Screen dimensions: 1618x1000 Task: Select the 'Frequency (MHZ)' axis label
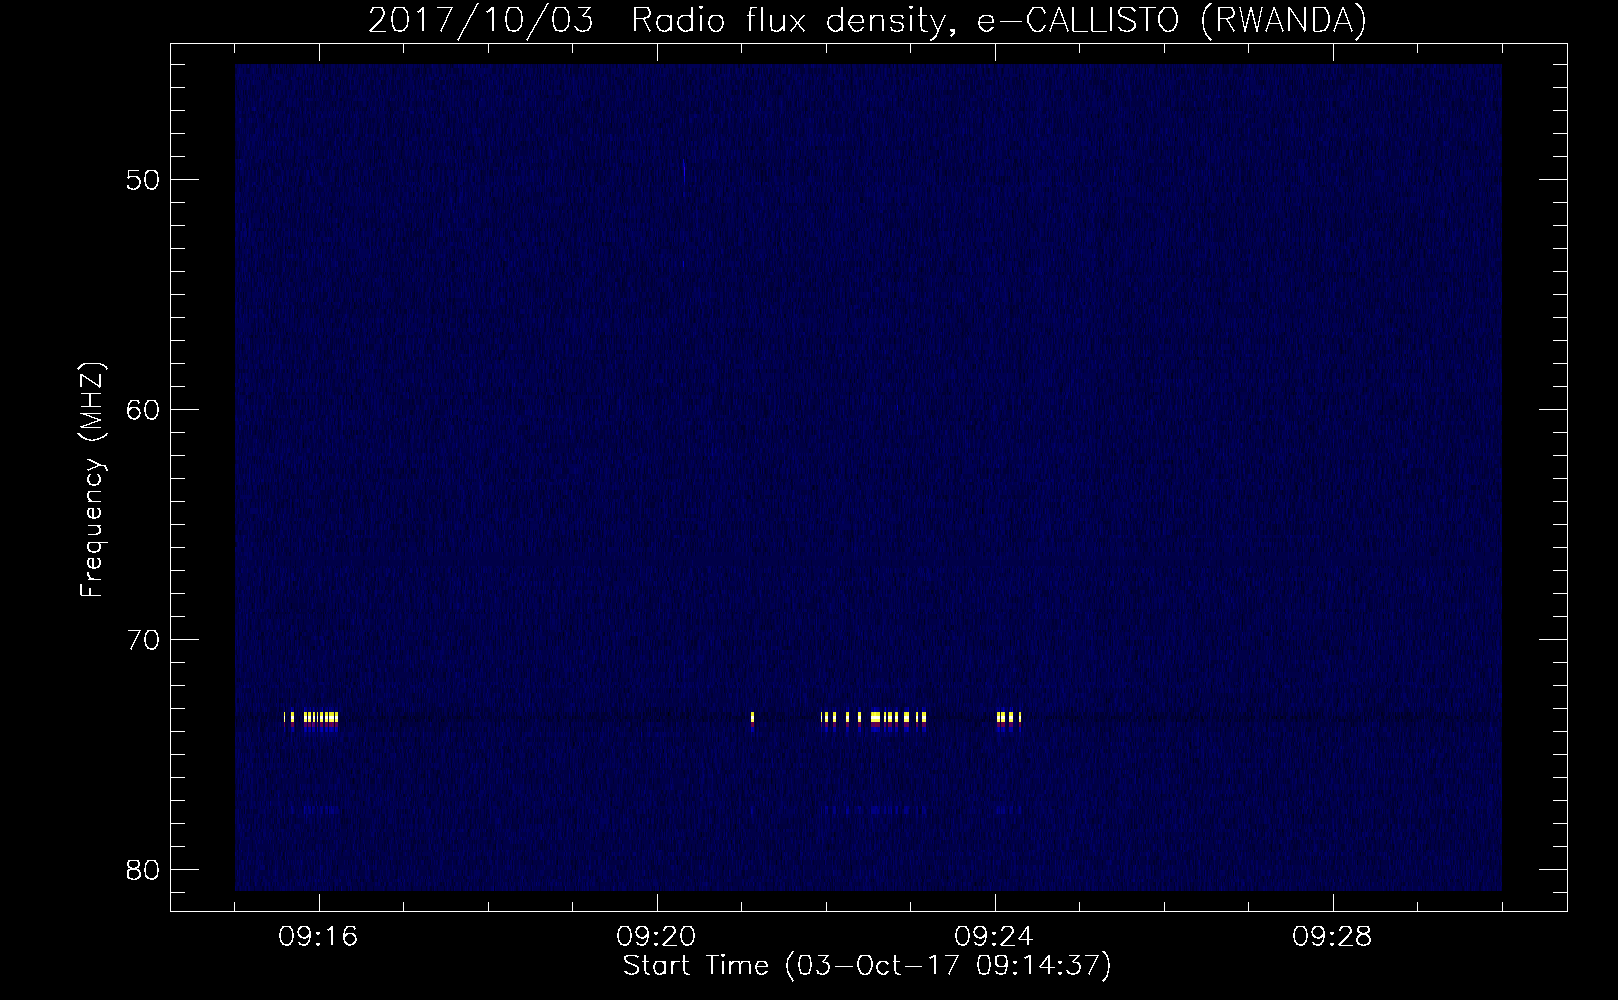[x=92, y=480]
